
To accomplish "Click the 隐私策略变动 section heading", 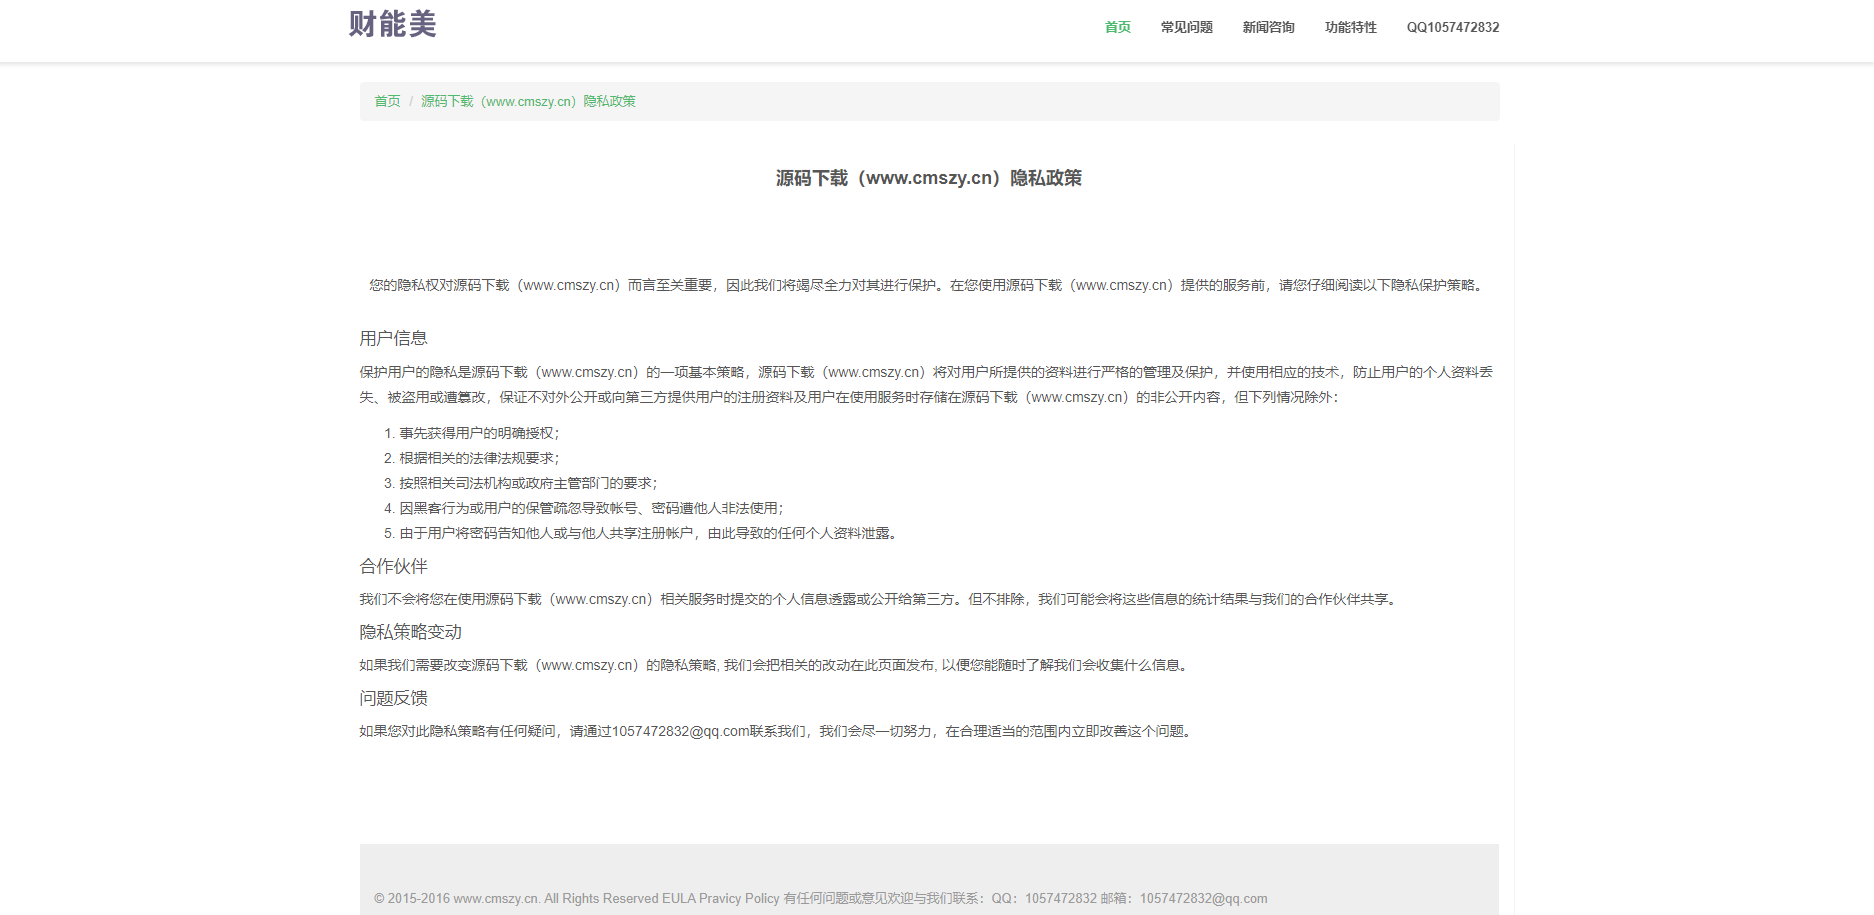I will (410, 632).
